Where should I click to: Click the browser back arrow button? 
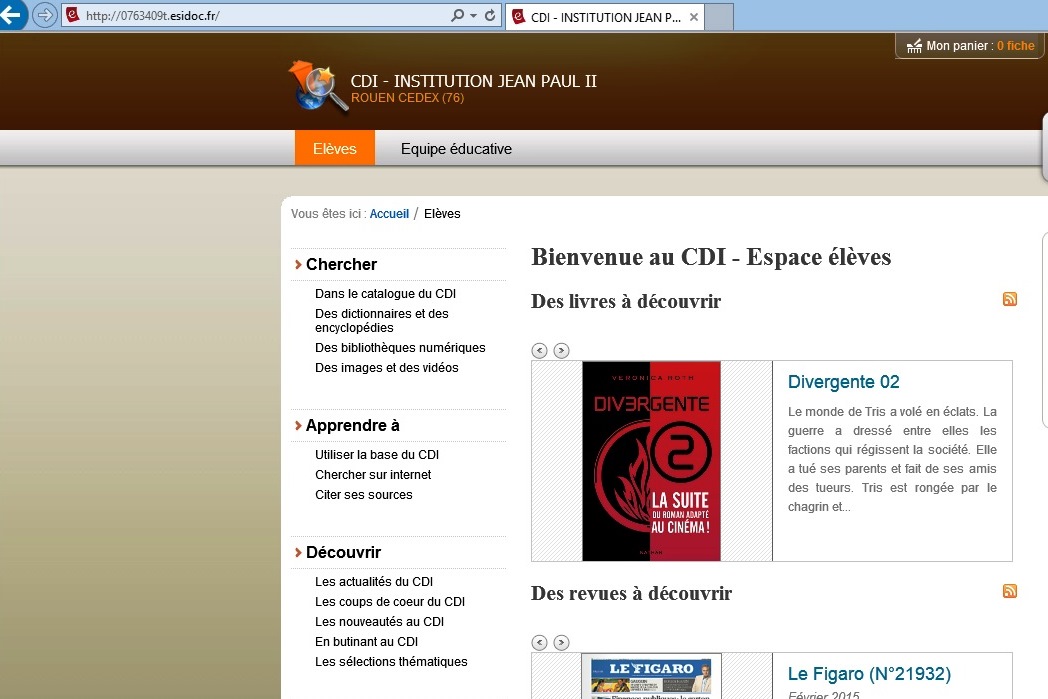[x=10, y=15]
